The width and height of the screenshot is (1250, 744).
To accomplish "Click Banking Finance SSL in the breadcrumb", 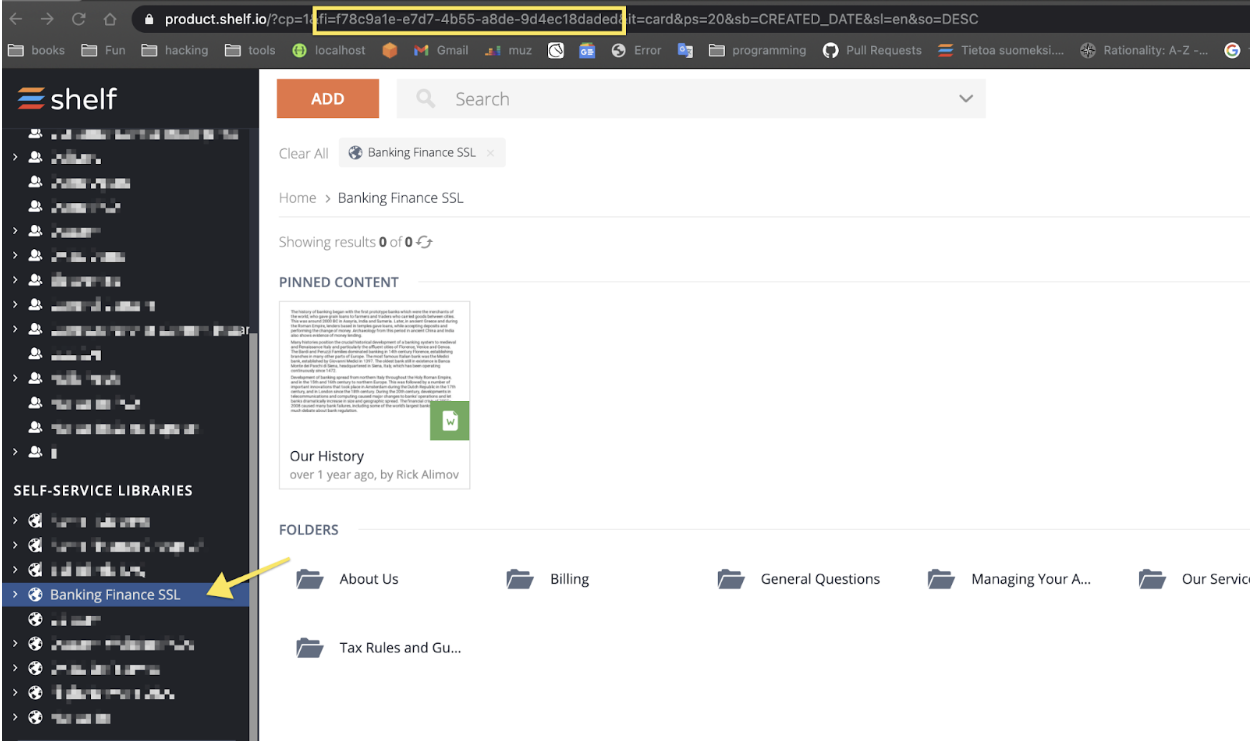I will click(401, 198).
